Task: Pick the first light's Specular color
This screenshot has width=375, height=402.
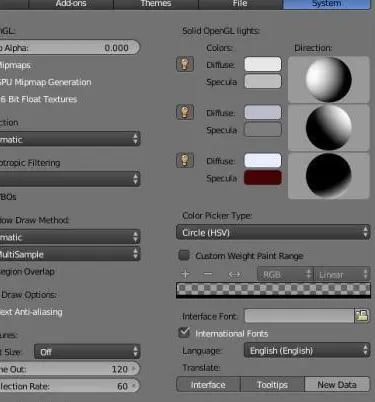Action: [x=263, y=81]
